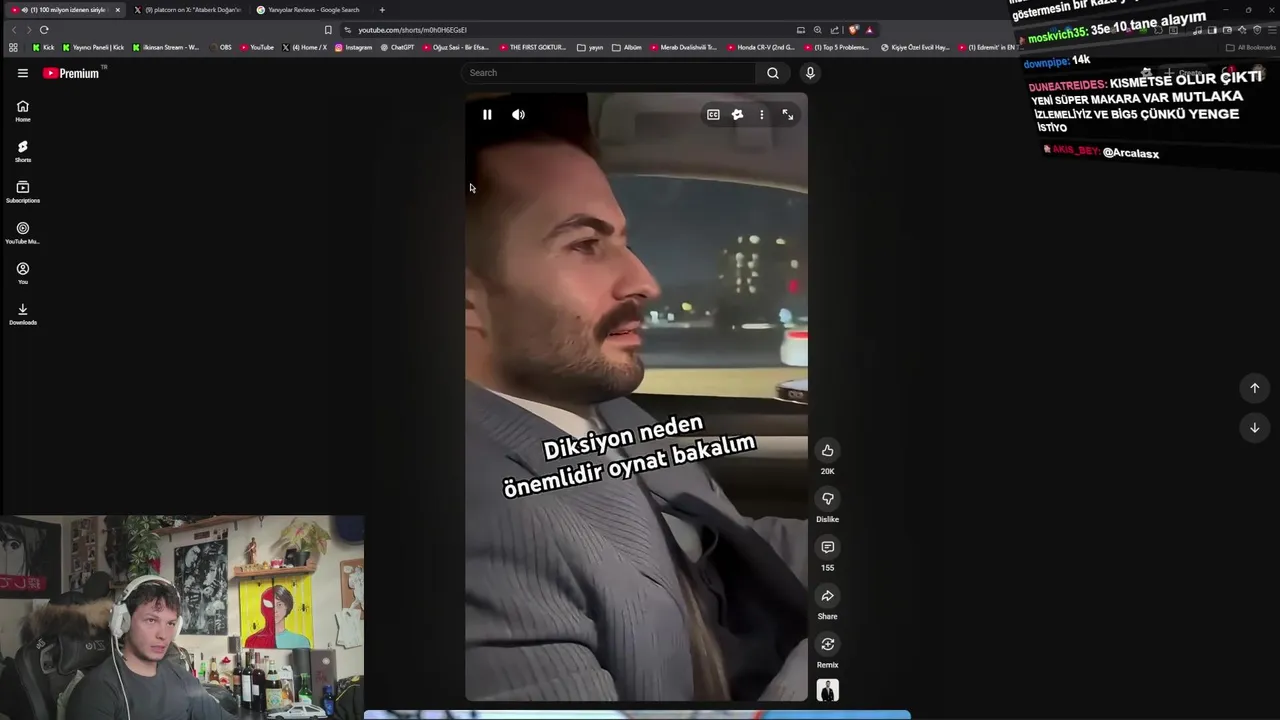The image size is (1280, 720).
Task: Open the You page in the sidebar
Action: pyautogui.click(x=22, y=273)
